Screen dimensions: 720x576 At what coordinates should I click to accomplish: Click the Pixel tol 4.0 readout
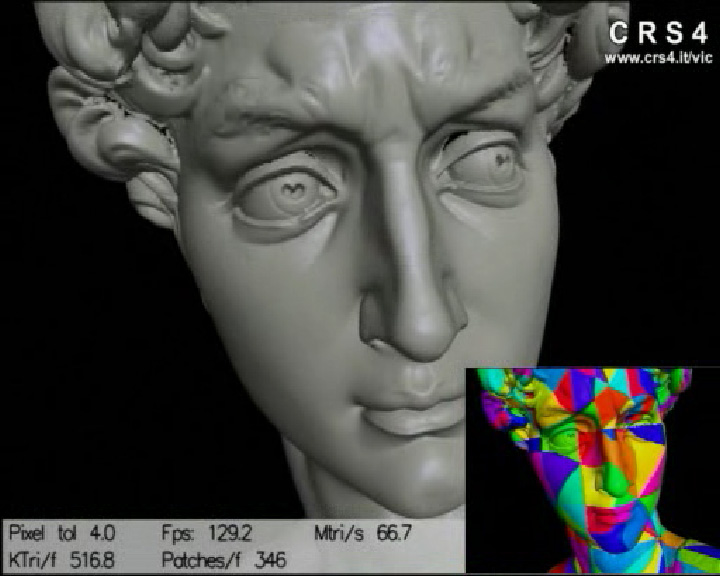coord(62,533)
